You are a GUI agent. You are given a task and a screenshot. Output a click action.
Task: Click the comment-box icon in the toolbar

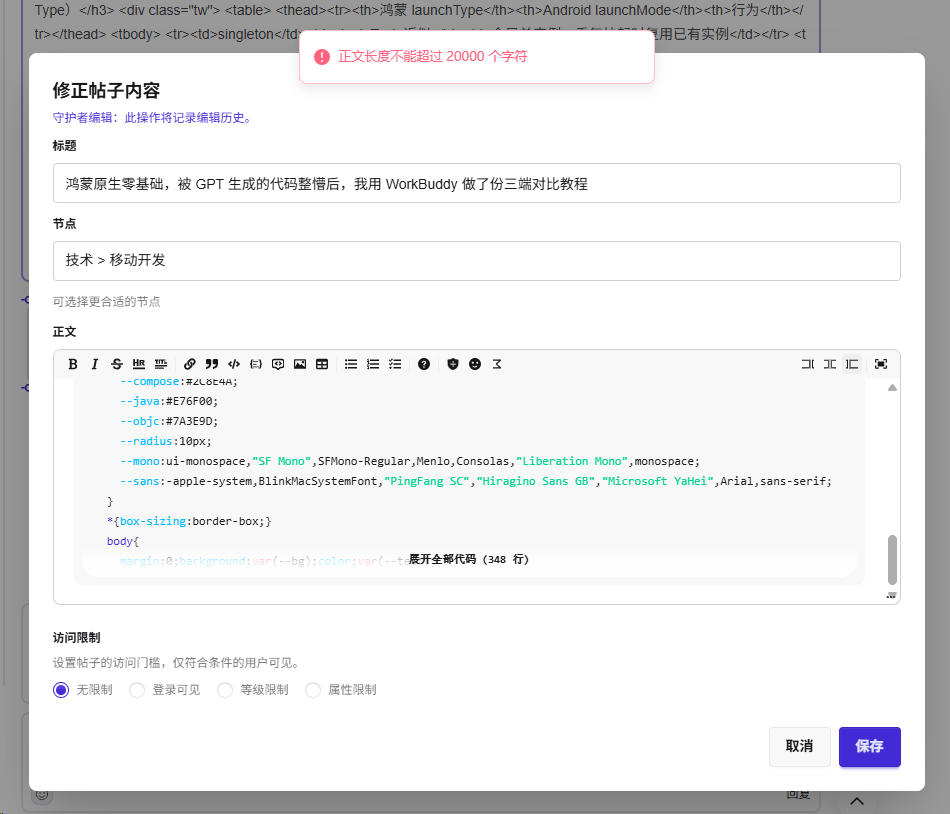click(278, 364)
